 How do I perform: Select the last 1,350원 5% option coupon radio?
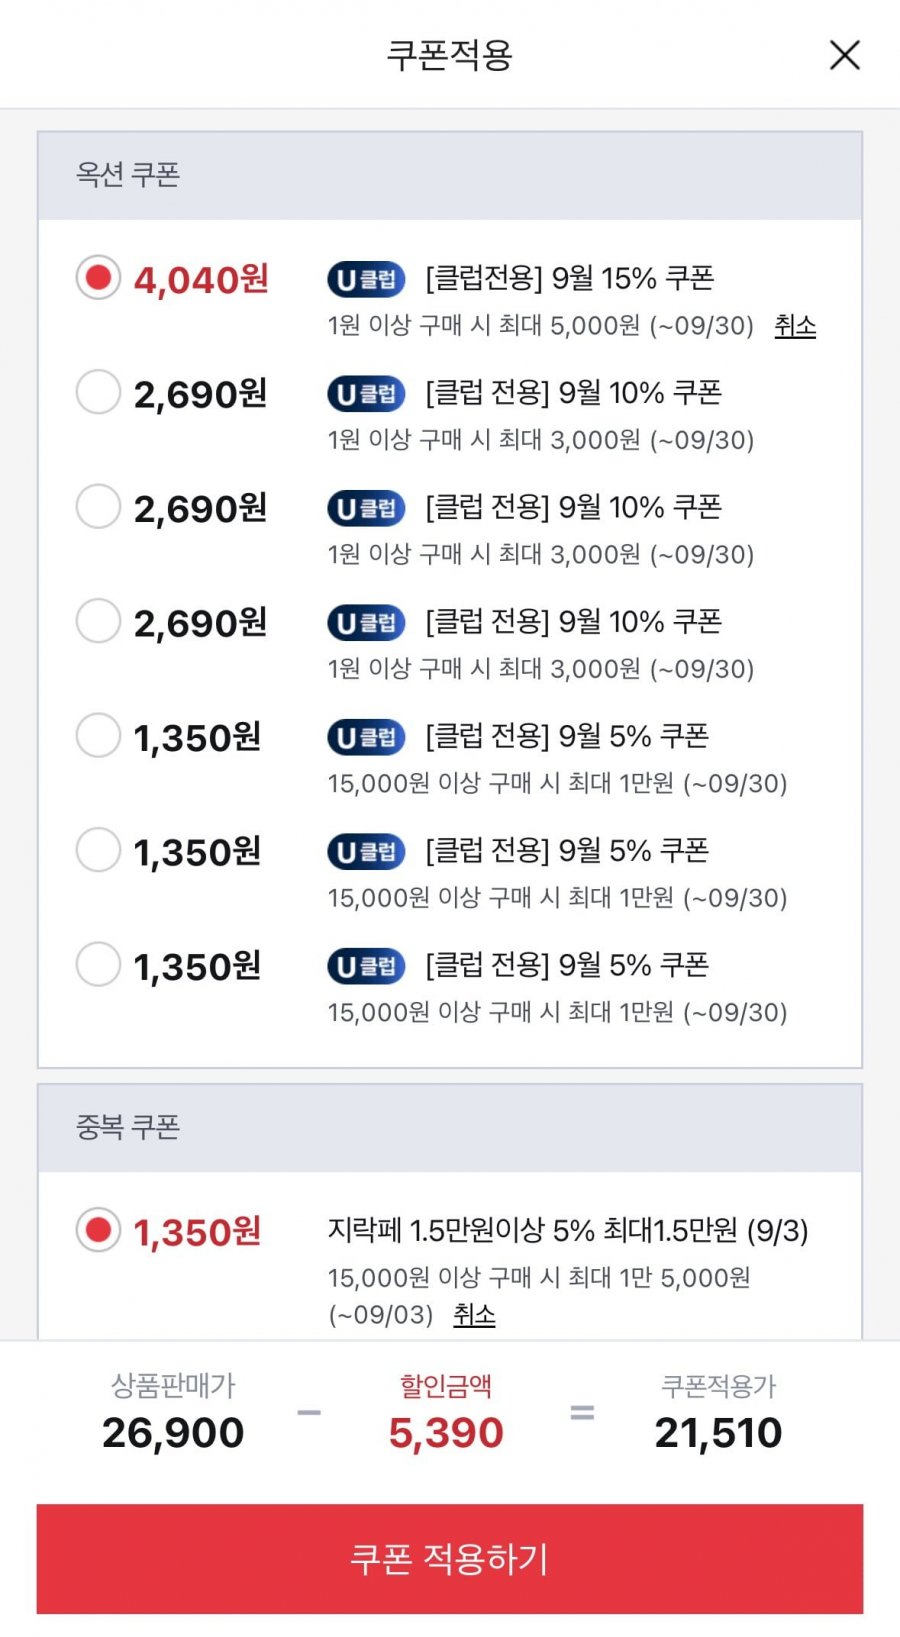98,965
